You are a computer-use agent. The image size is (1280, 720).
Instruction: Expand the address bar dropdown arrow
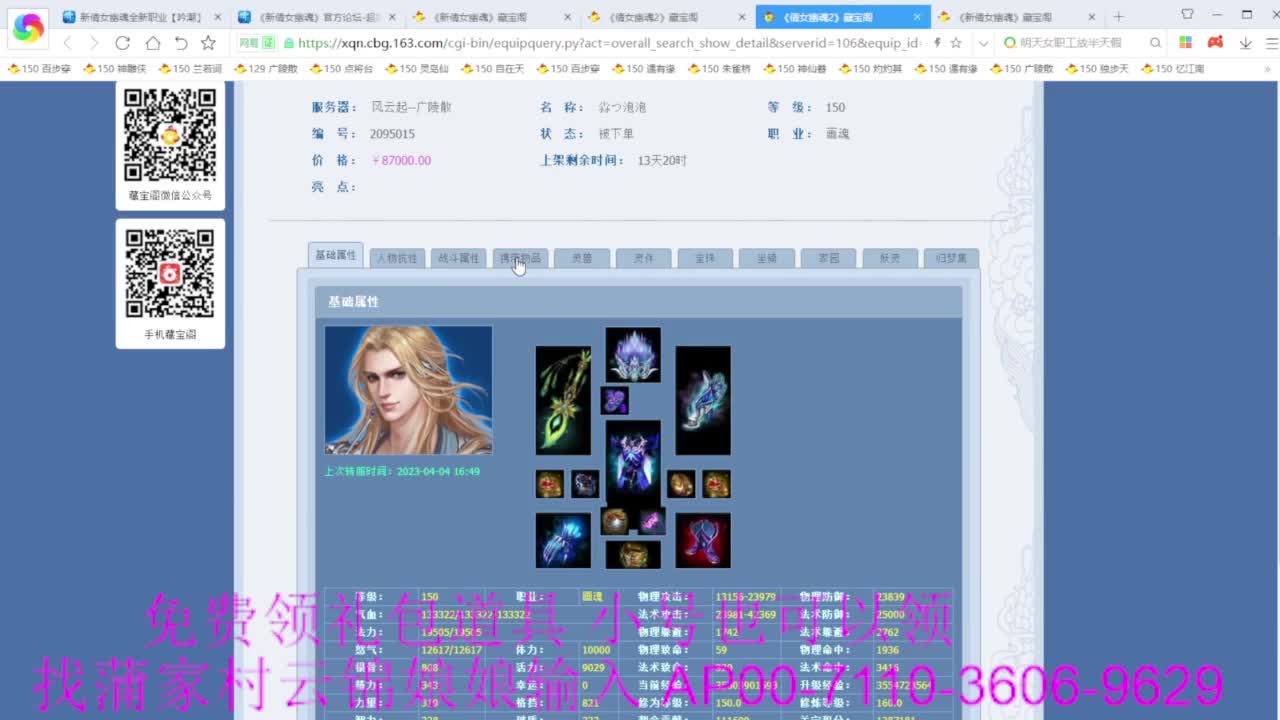point(983,43)
